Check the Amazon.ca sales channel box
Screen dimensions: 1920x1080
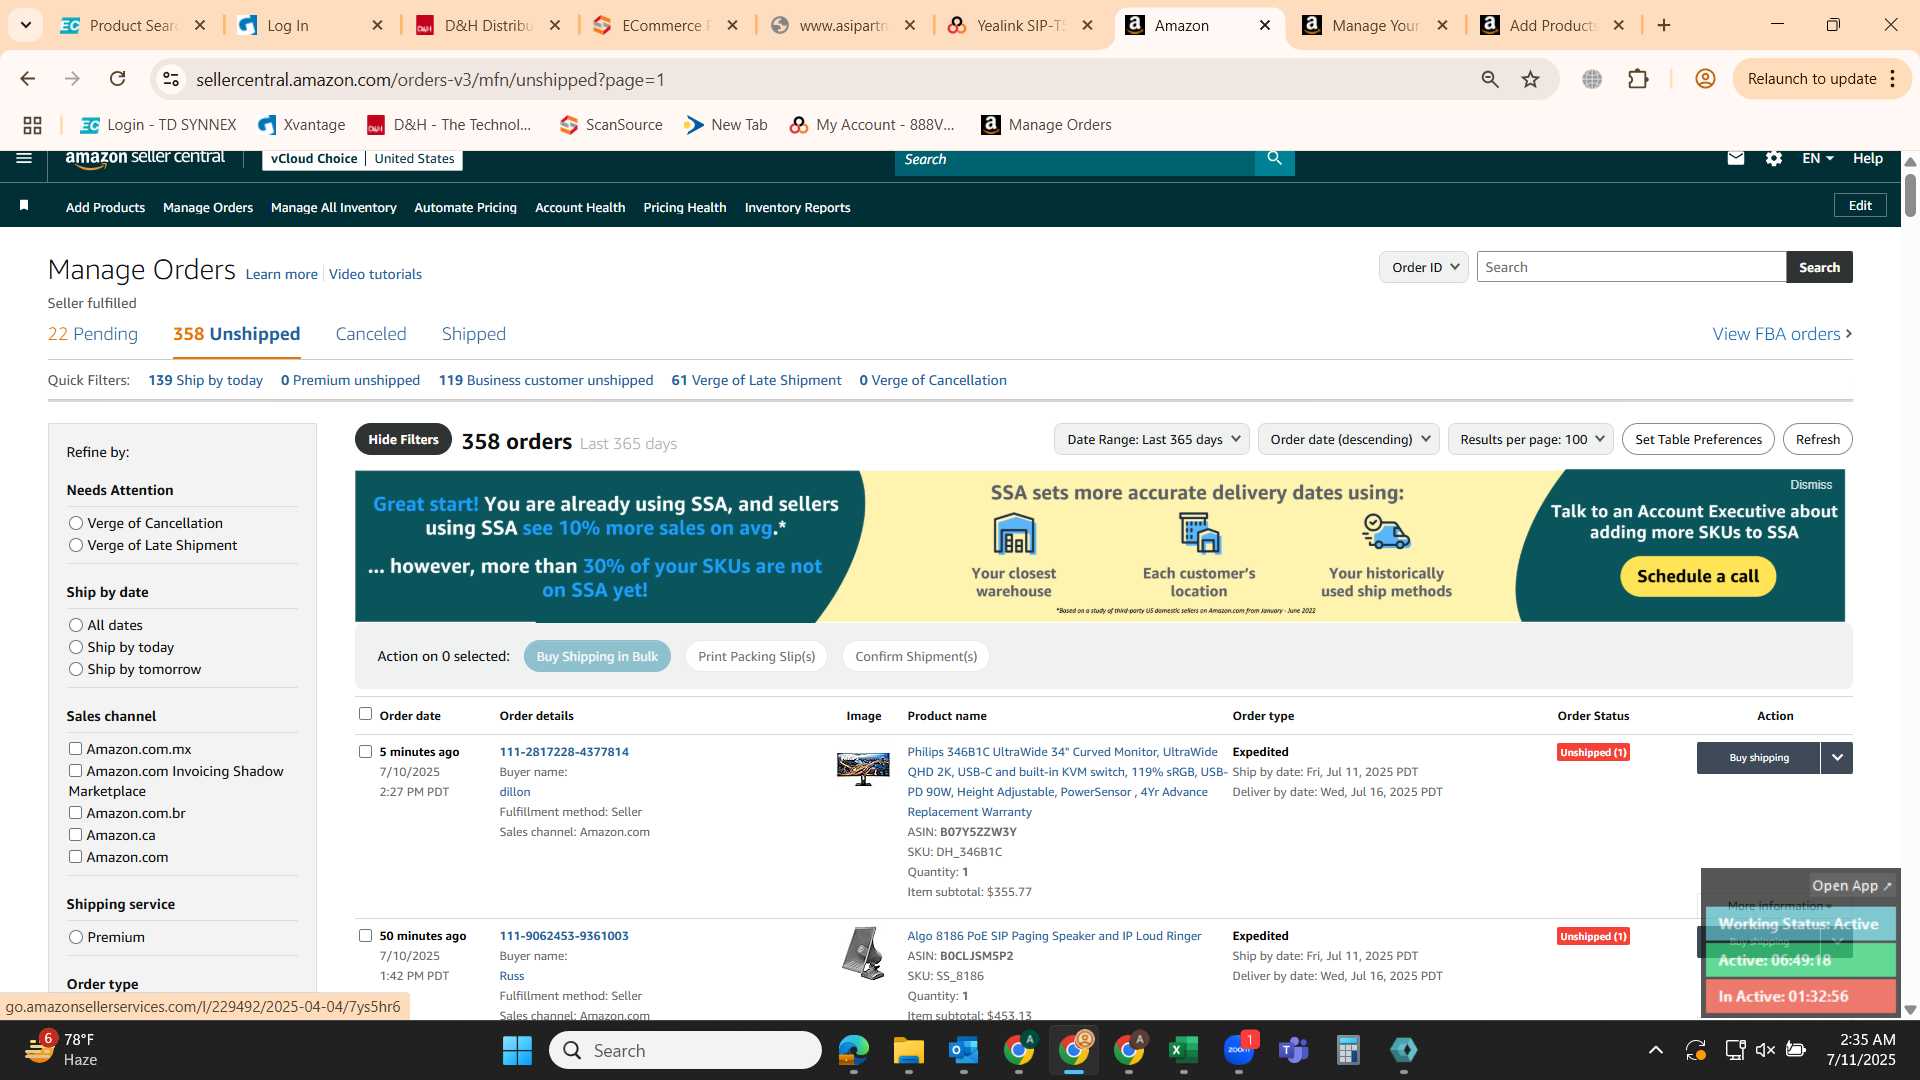(x=75, y=834)
